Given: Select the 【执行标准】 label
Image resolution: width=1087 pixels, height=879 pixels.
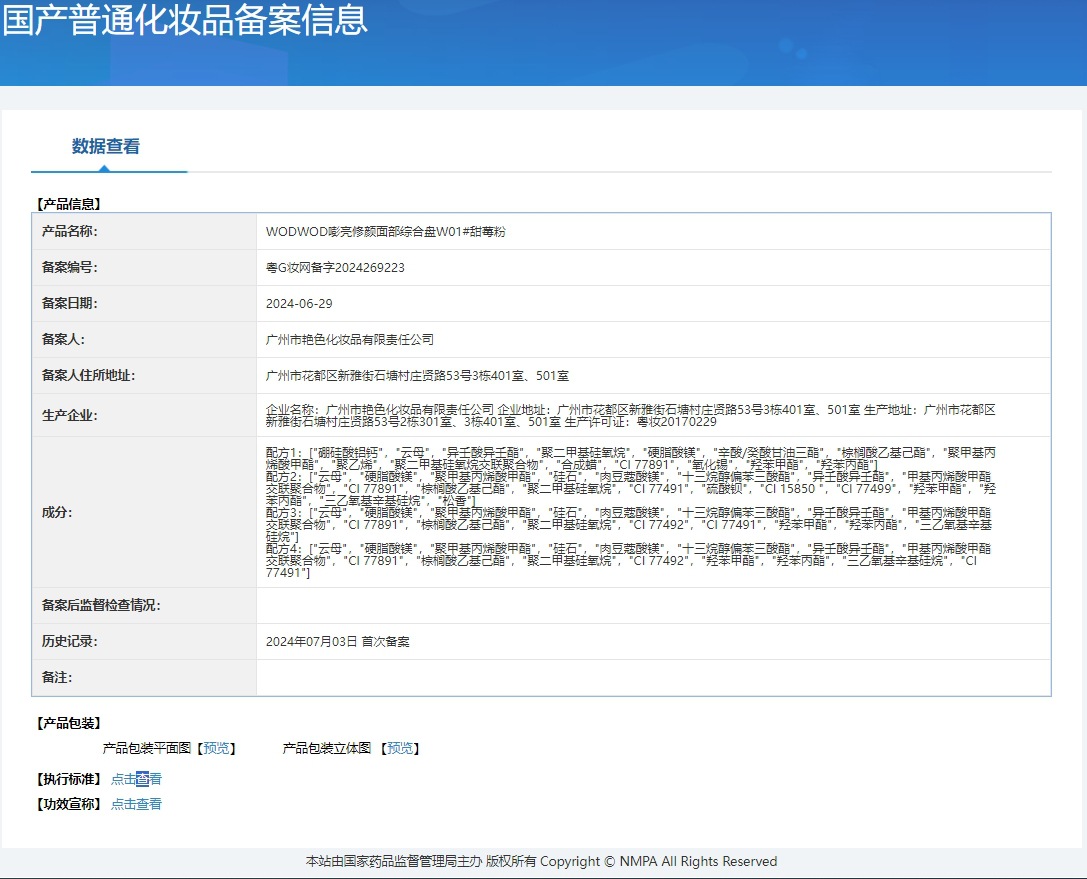Looking at the screenshot, I should point(69,779).
